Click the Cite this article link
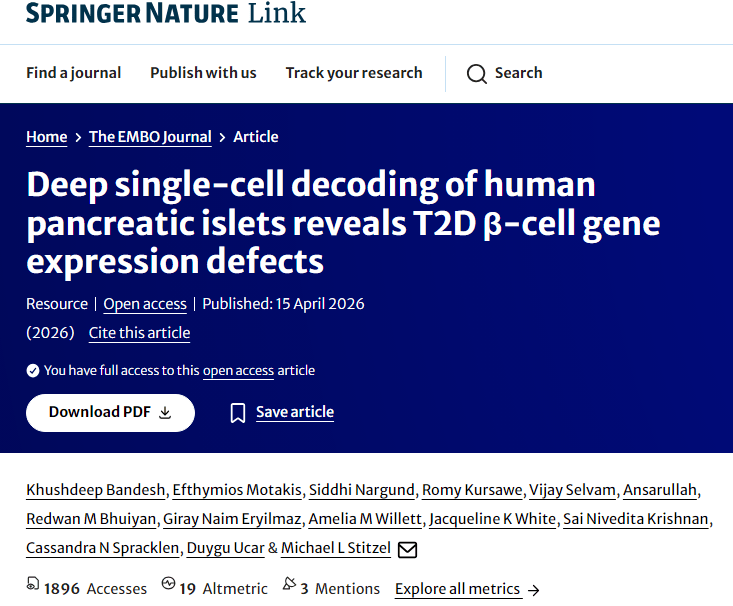The image size is (733, 606). click(139, 333)
